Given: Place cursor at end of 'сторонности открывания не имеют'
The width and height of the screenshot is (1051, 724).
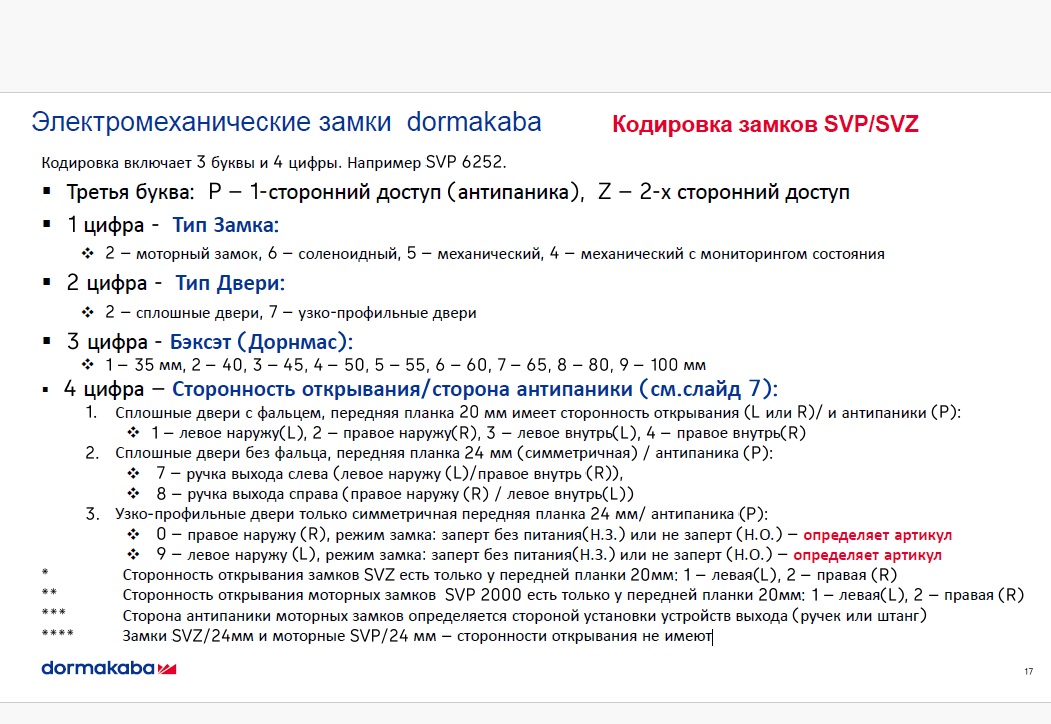Looking at the screenshot, I should (711, 634).
